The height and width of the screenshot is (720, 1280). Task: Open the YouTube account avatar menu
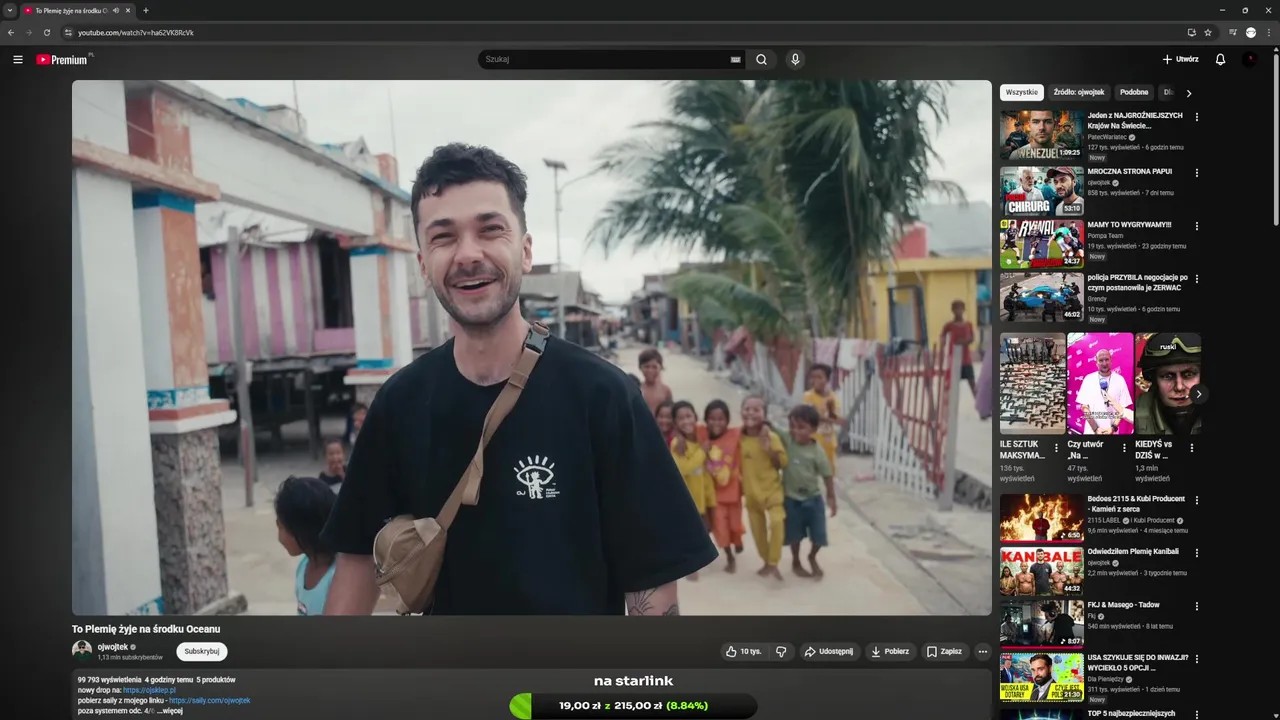point(1250,60)
